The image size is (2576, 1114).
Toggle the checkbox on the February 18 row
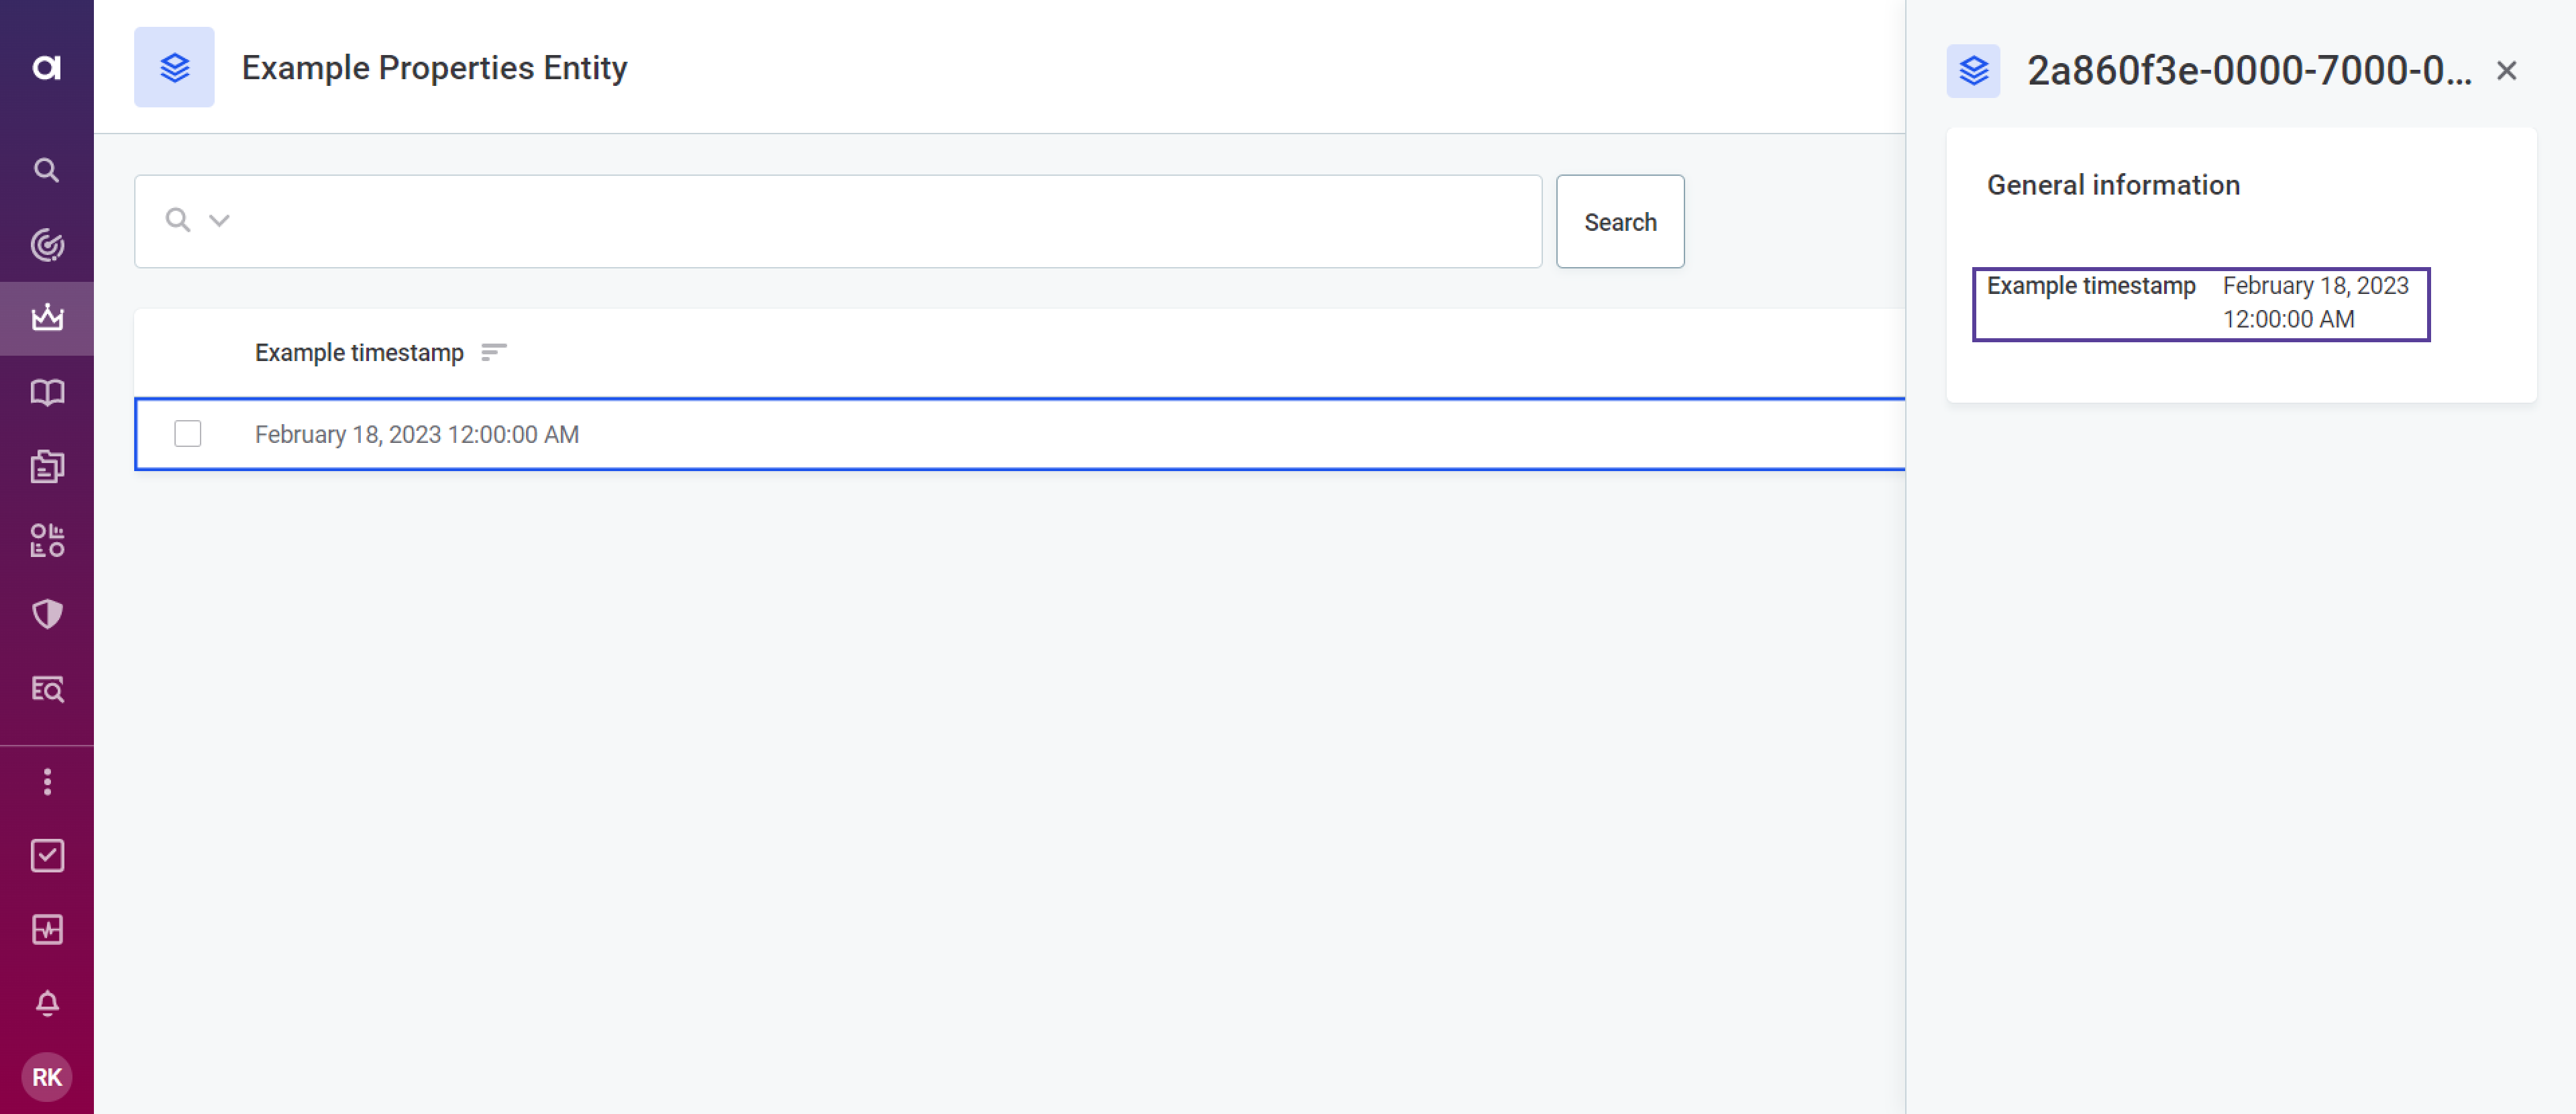click(187, 434)
